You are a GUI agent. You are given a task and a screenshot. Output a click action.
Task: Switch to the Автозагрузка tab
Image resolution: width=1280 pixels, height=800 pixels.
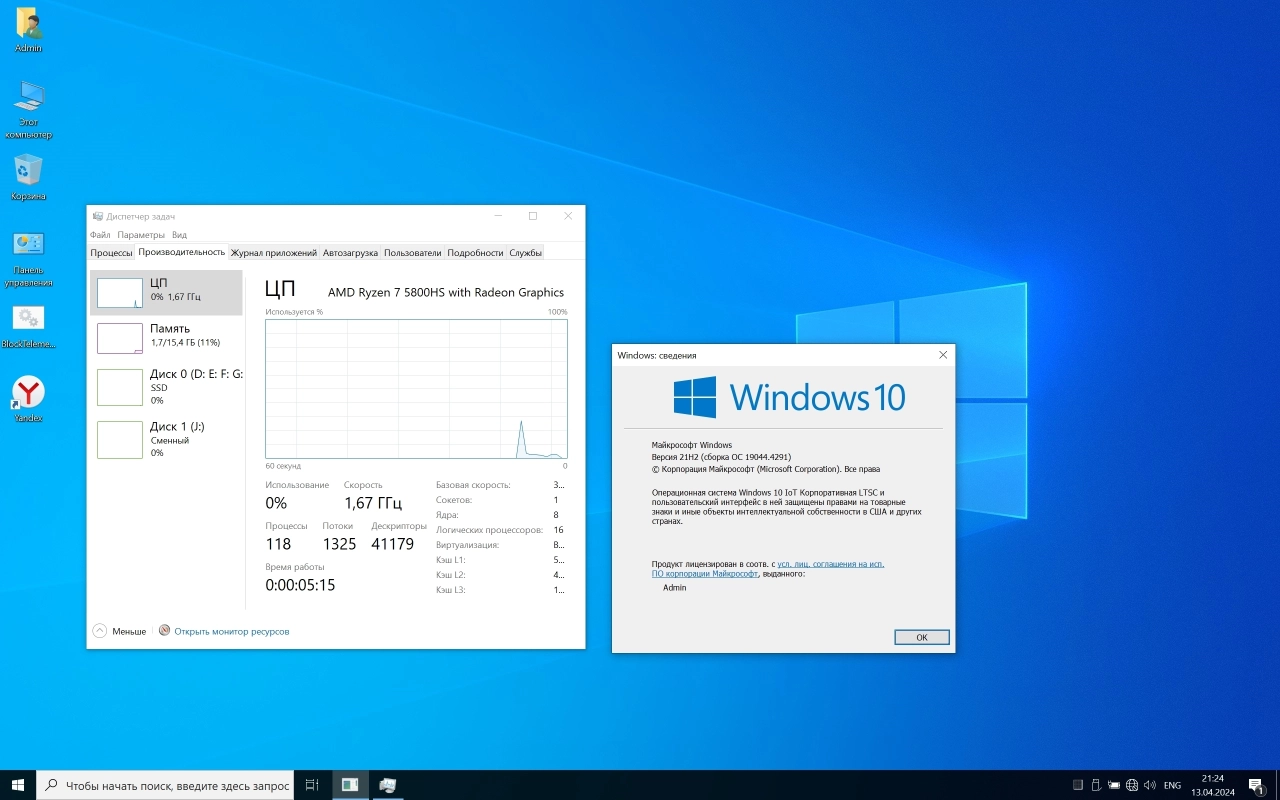350,253
